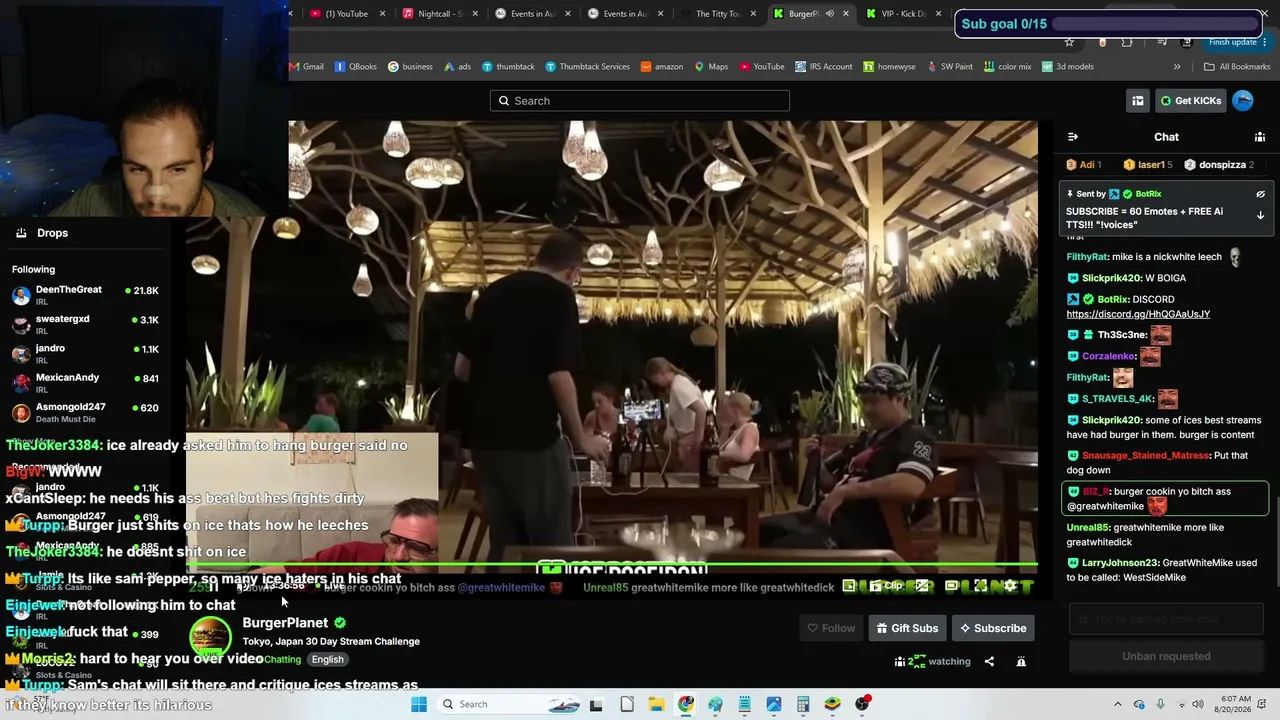Bookmark this page with the star icon
This screenshot has width=1280, height=720.
[x=1069, y=42]
